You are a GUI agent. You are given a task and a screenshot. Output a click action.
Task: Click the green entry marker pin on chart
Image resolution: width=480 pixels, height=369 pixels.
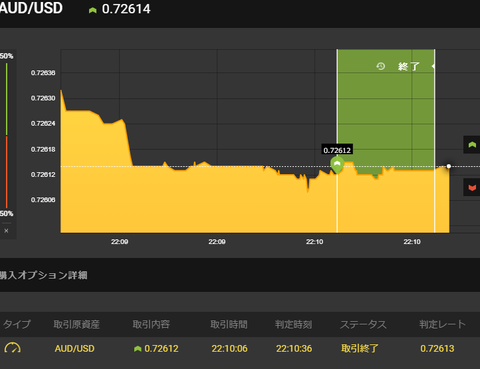(x=337, y=165)
